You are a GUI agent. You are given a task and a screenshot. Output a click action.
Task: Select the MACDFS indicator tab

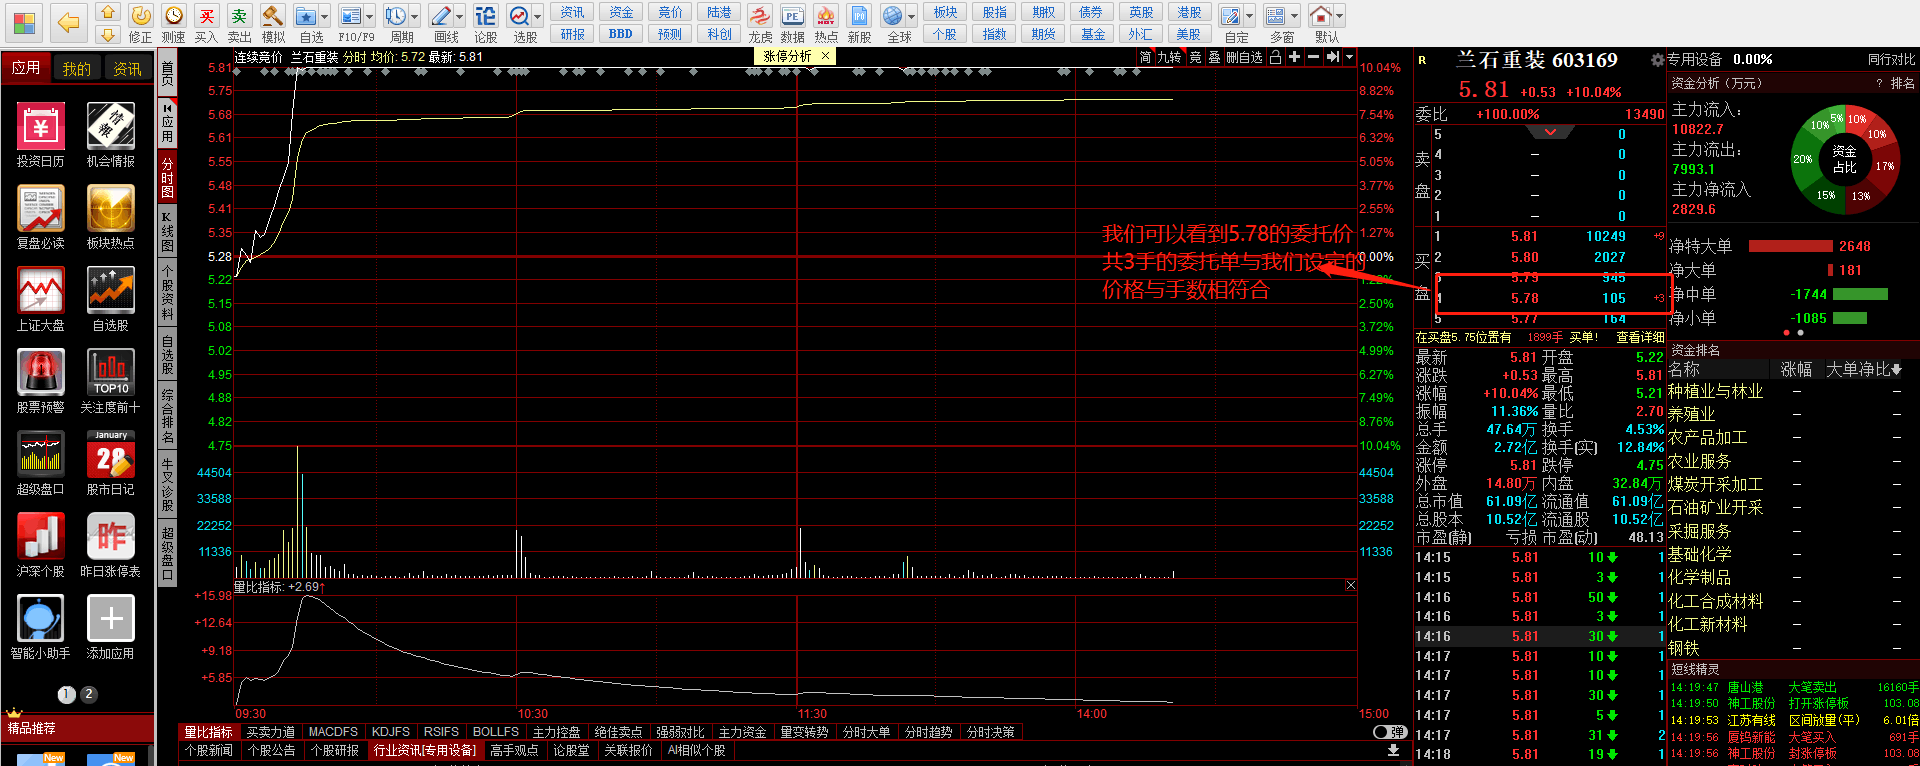coord(333,732)
